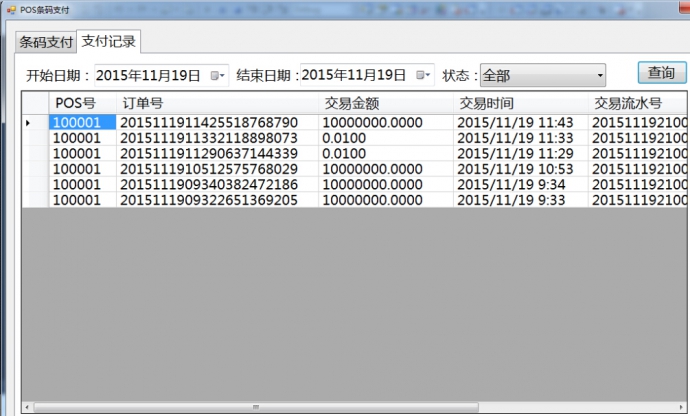Select amount 10000000.0000 in the 11:43 row
The image size is (690, 416).
pyautogui.click(x=372, y=122)
